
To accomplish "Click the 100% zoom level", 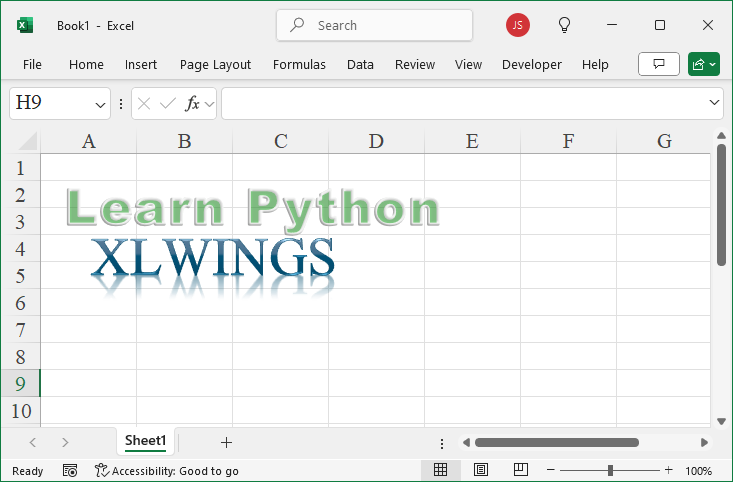I will [x=698, y=471].
